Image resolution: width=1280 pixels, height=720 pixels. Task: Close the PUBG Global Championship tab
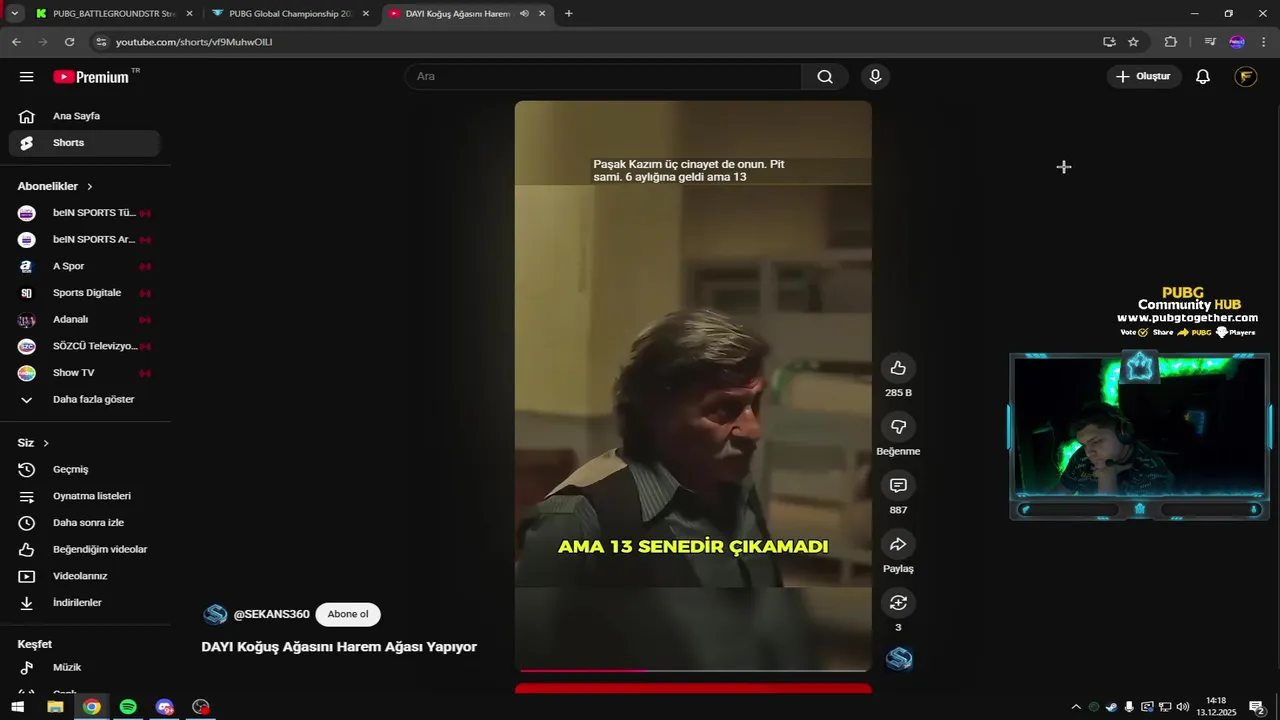tap(366, 14)
